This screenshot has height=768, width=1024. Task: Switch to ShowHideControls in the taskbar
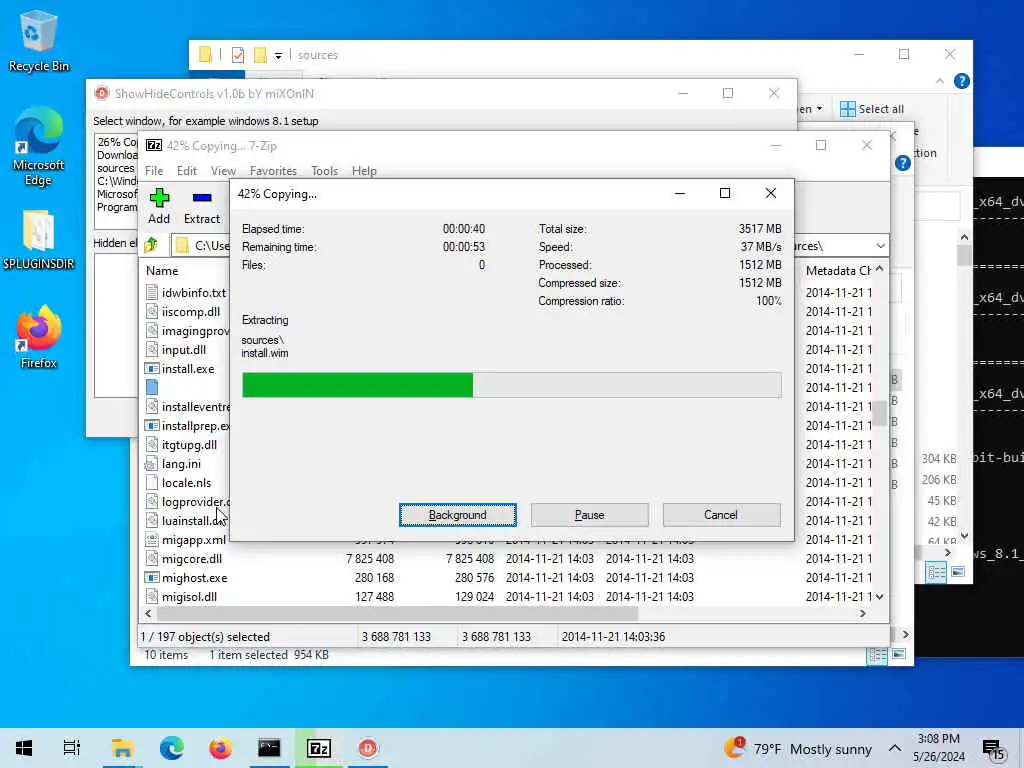point(368,748)
